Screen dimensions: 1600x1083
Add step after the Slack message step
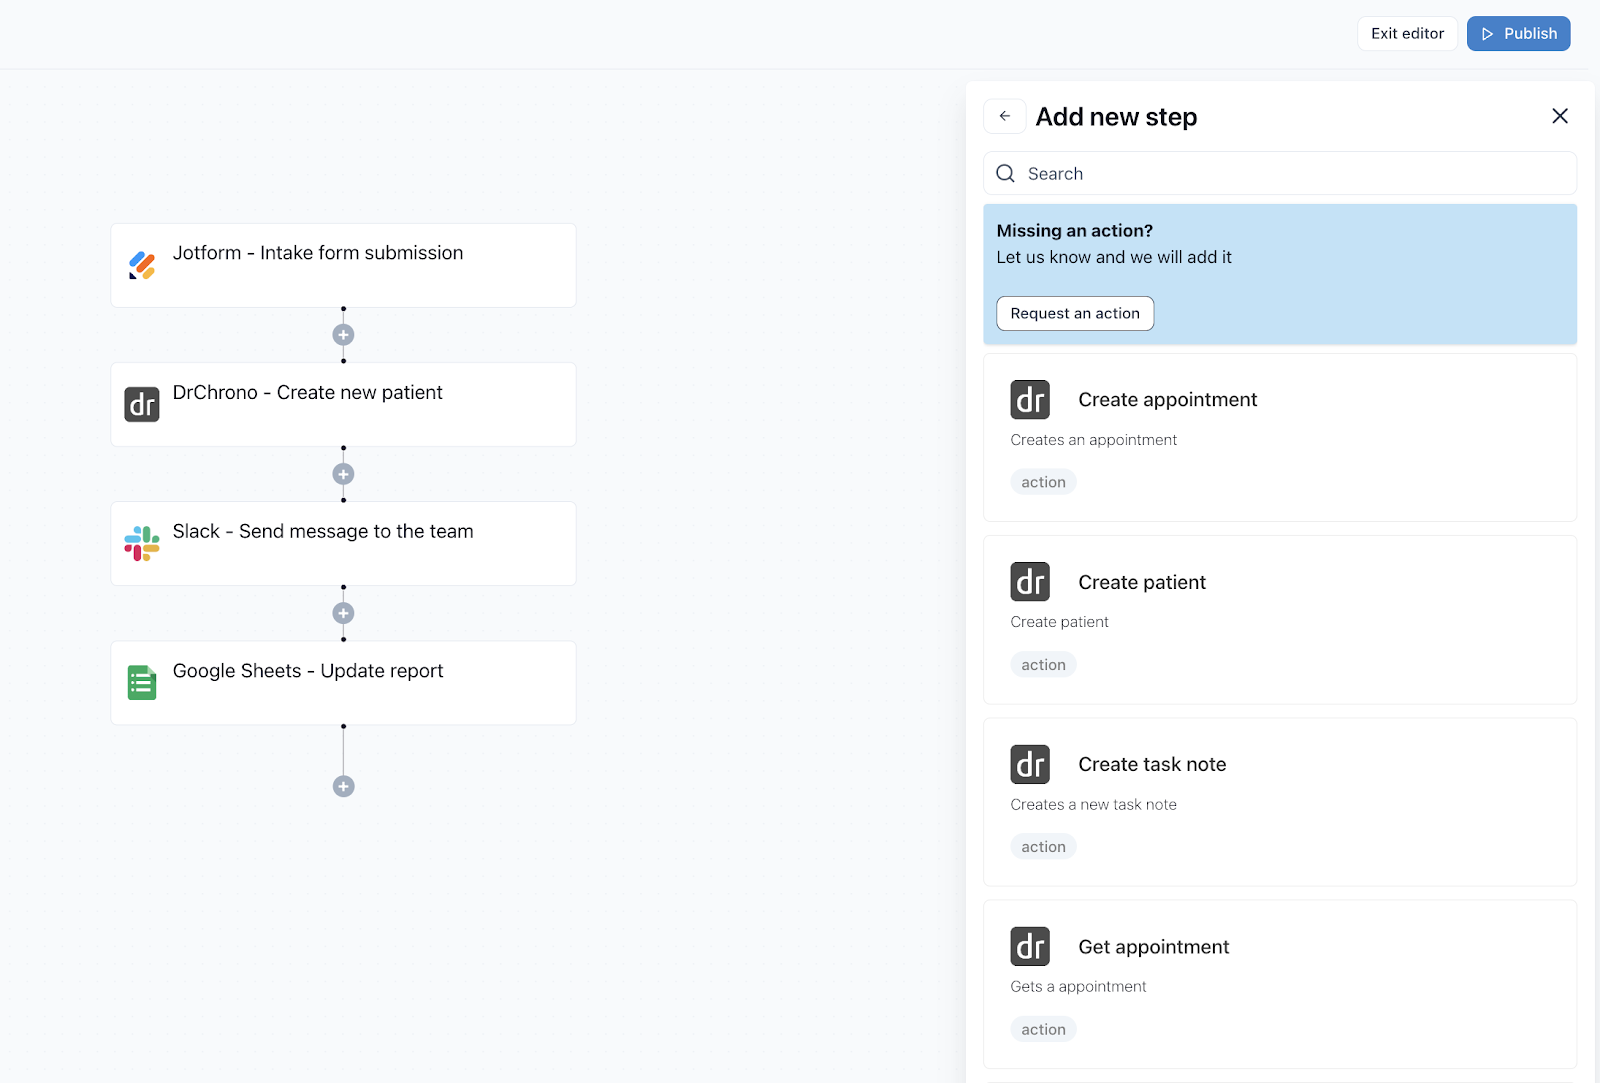click(343, 613)
